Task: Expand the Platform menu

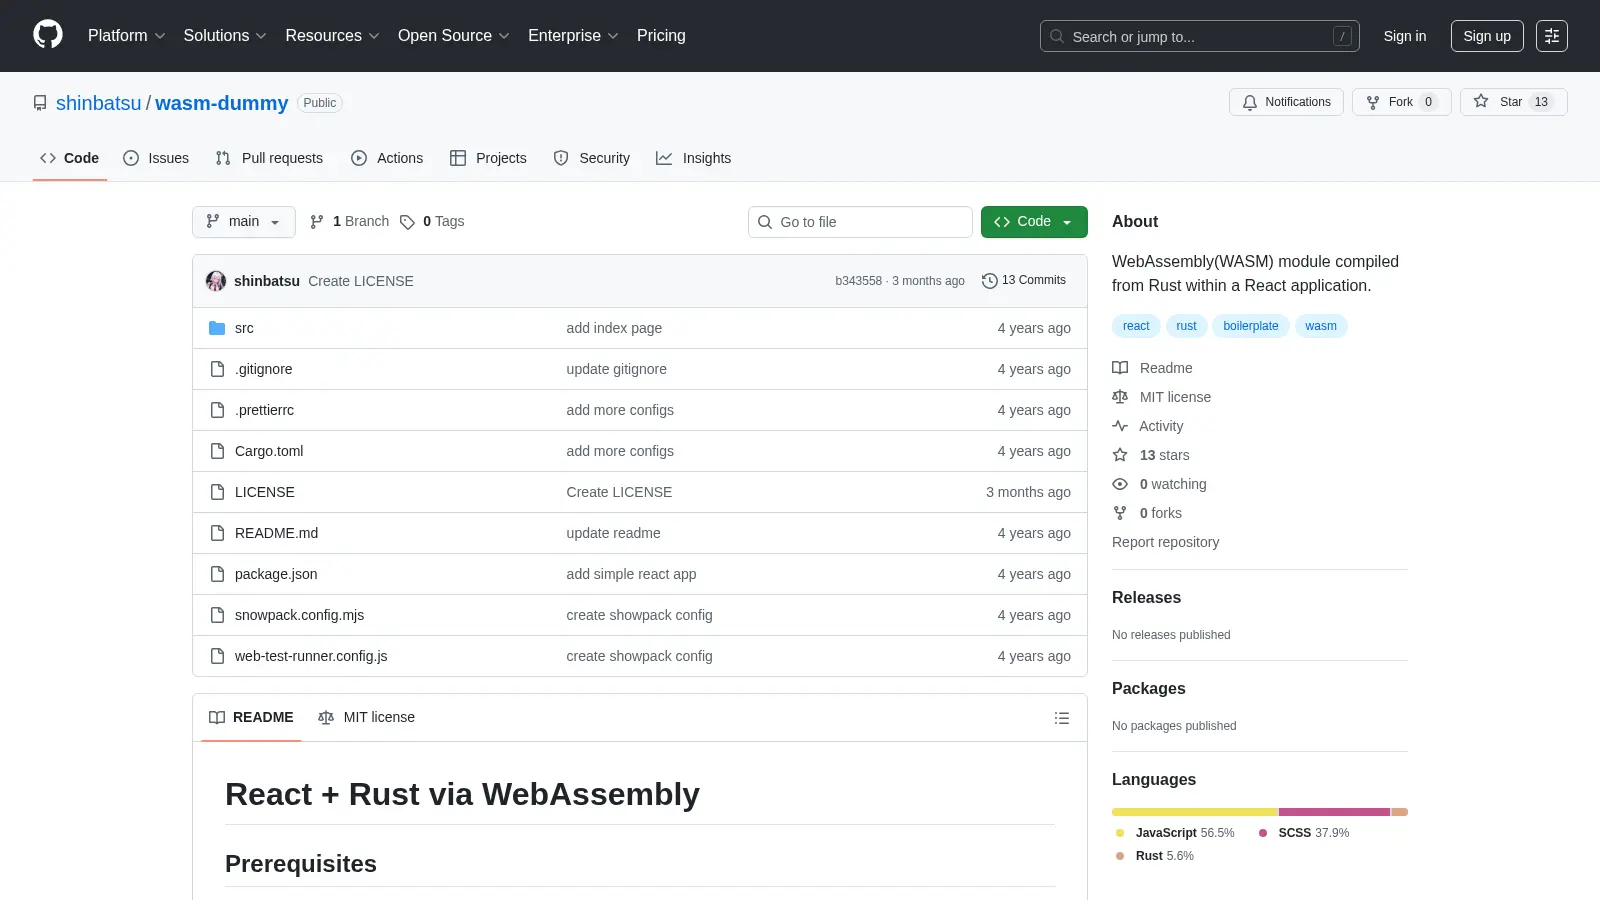Action: click(x=126, y=36)
